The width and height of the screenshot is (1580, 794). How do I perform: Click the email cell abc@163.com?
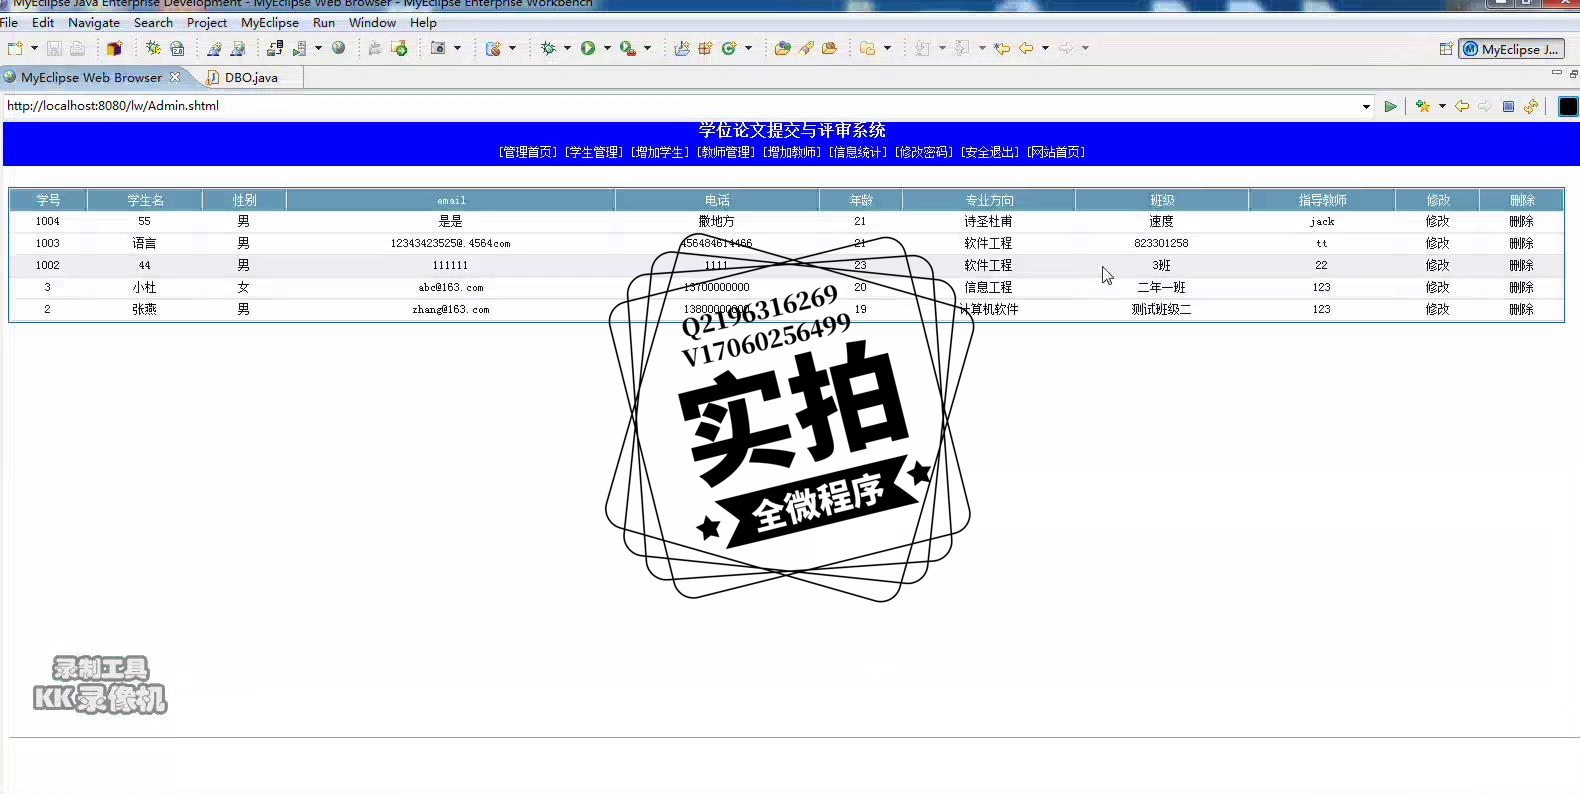(451, 287)
